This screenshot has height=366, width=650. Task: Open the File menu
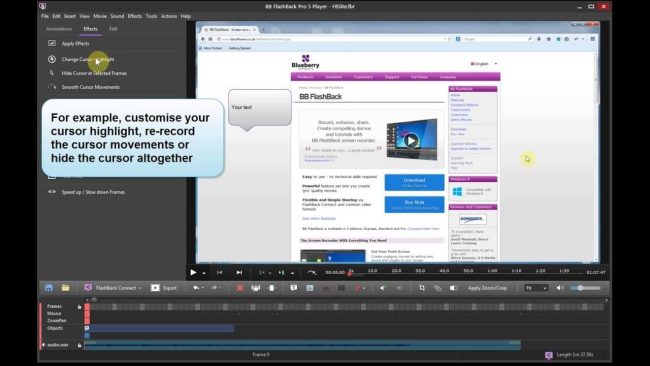(x=45, y=16)
